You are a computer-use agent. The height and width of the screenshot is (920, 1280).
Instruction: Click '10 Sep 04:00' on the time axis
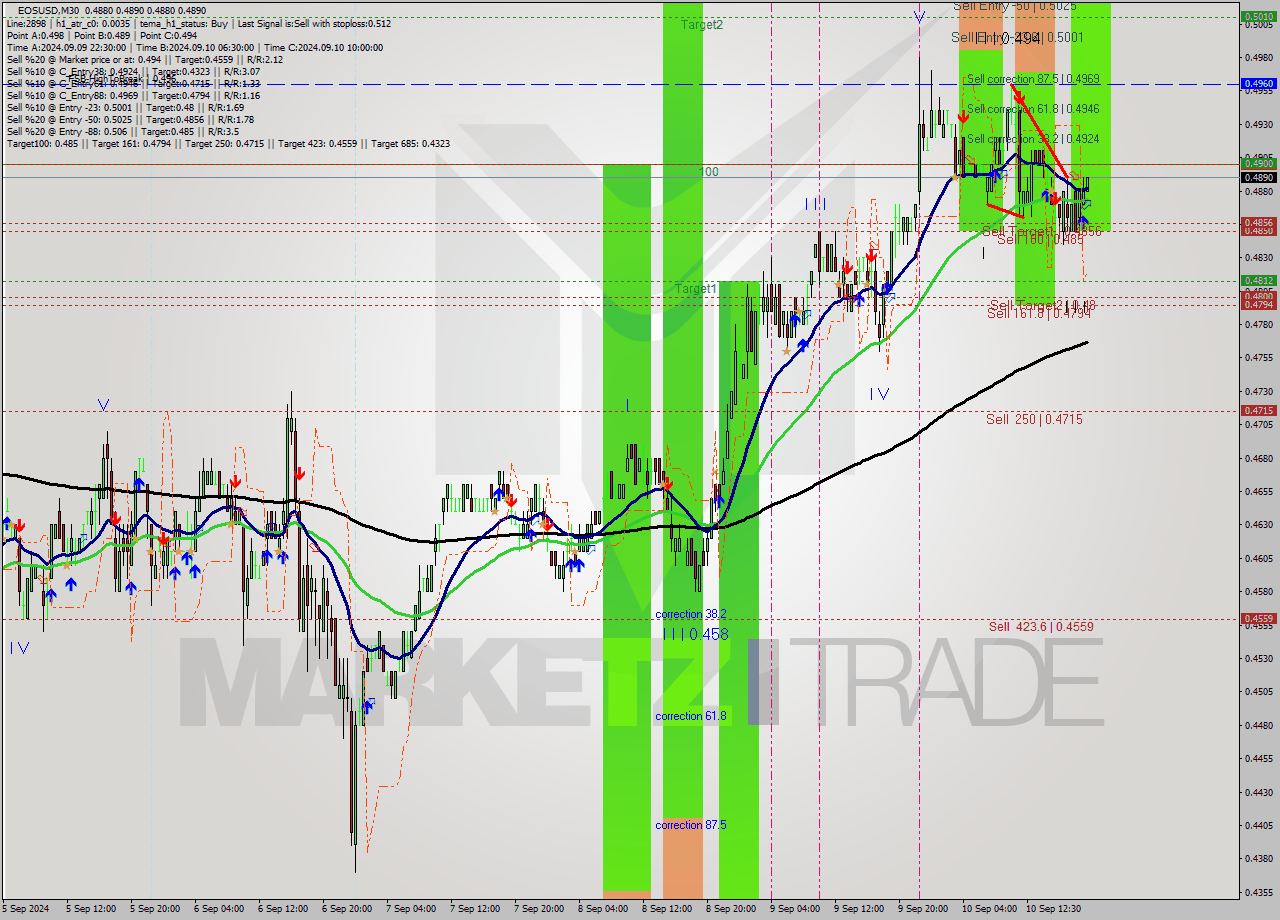989,909
